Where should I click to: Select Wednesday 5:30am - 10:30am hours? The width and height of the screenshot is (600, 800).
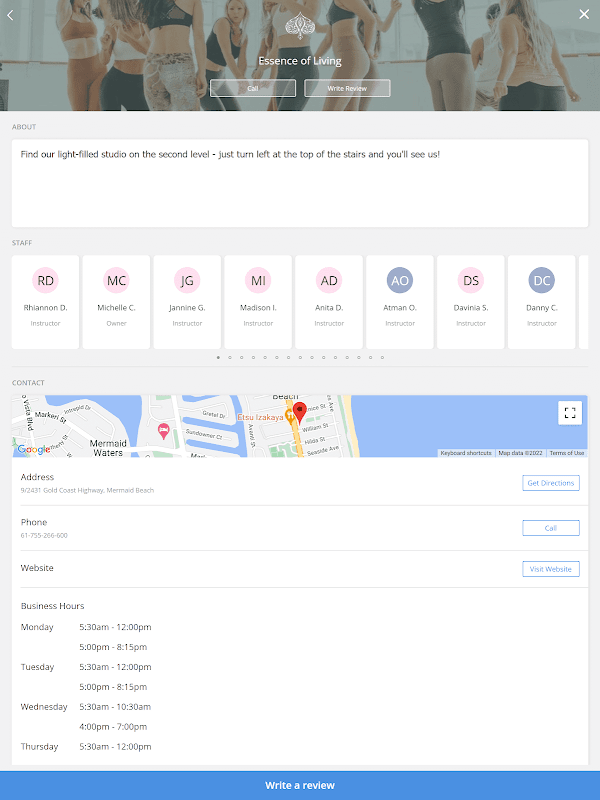tap(115, 707)
